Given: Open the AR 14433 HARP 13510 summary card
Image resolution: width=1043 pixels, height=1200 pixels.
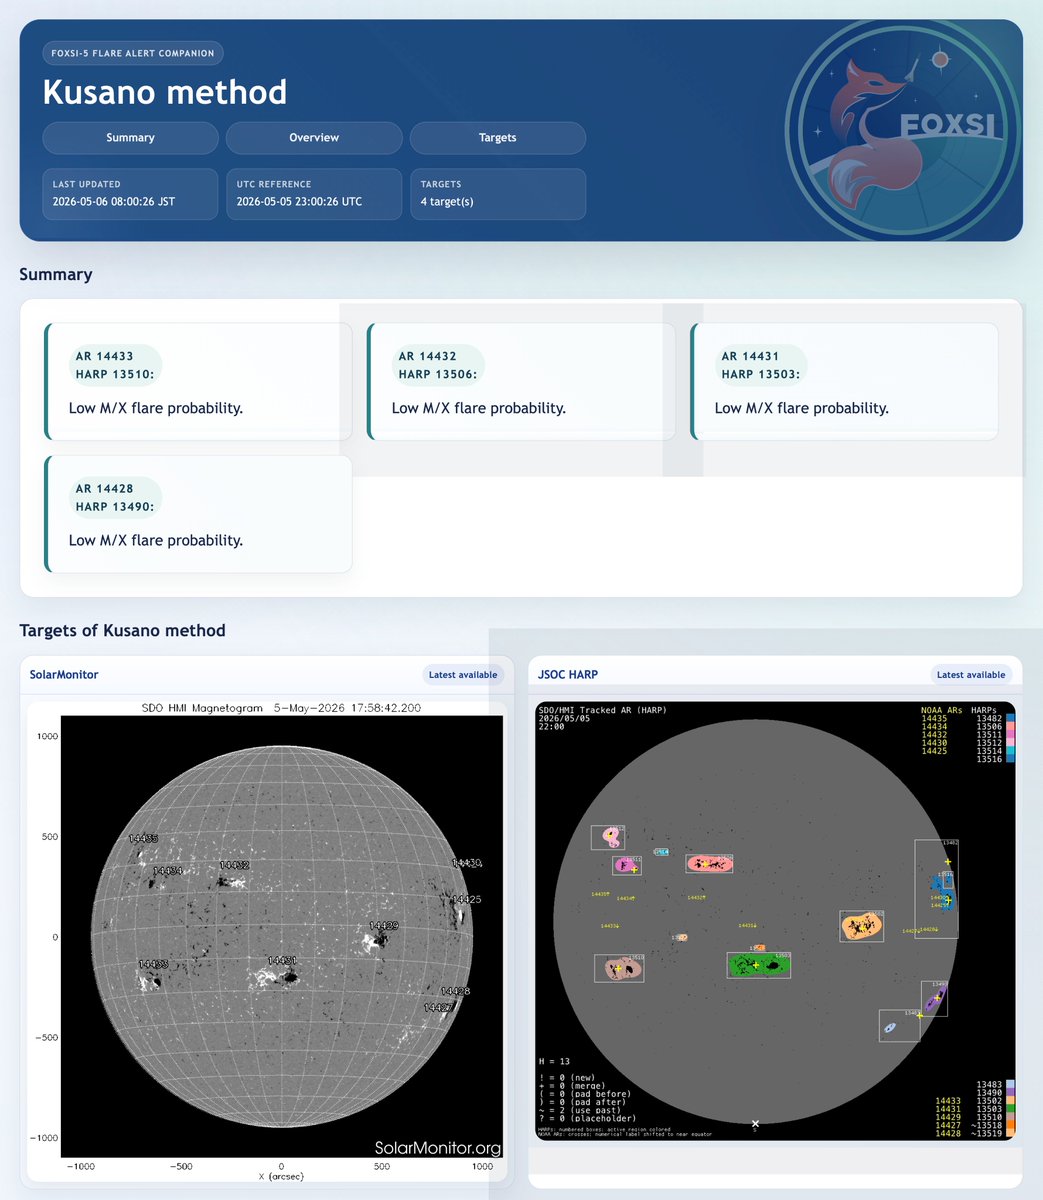Looking at the screenshot, I should pos(199,381).
